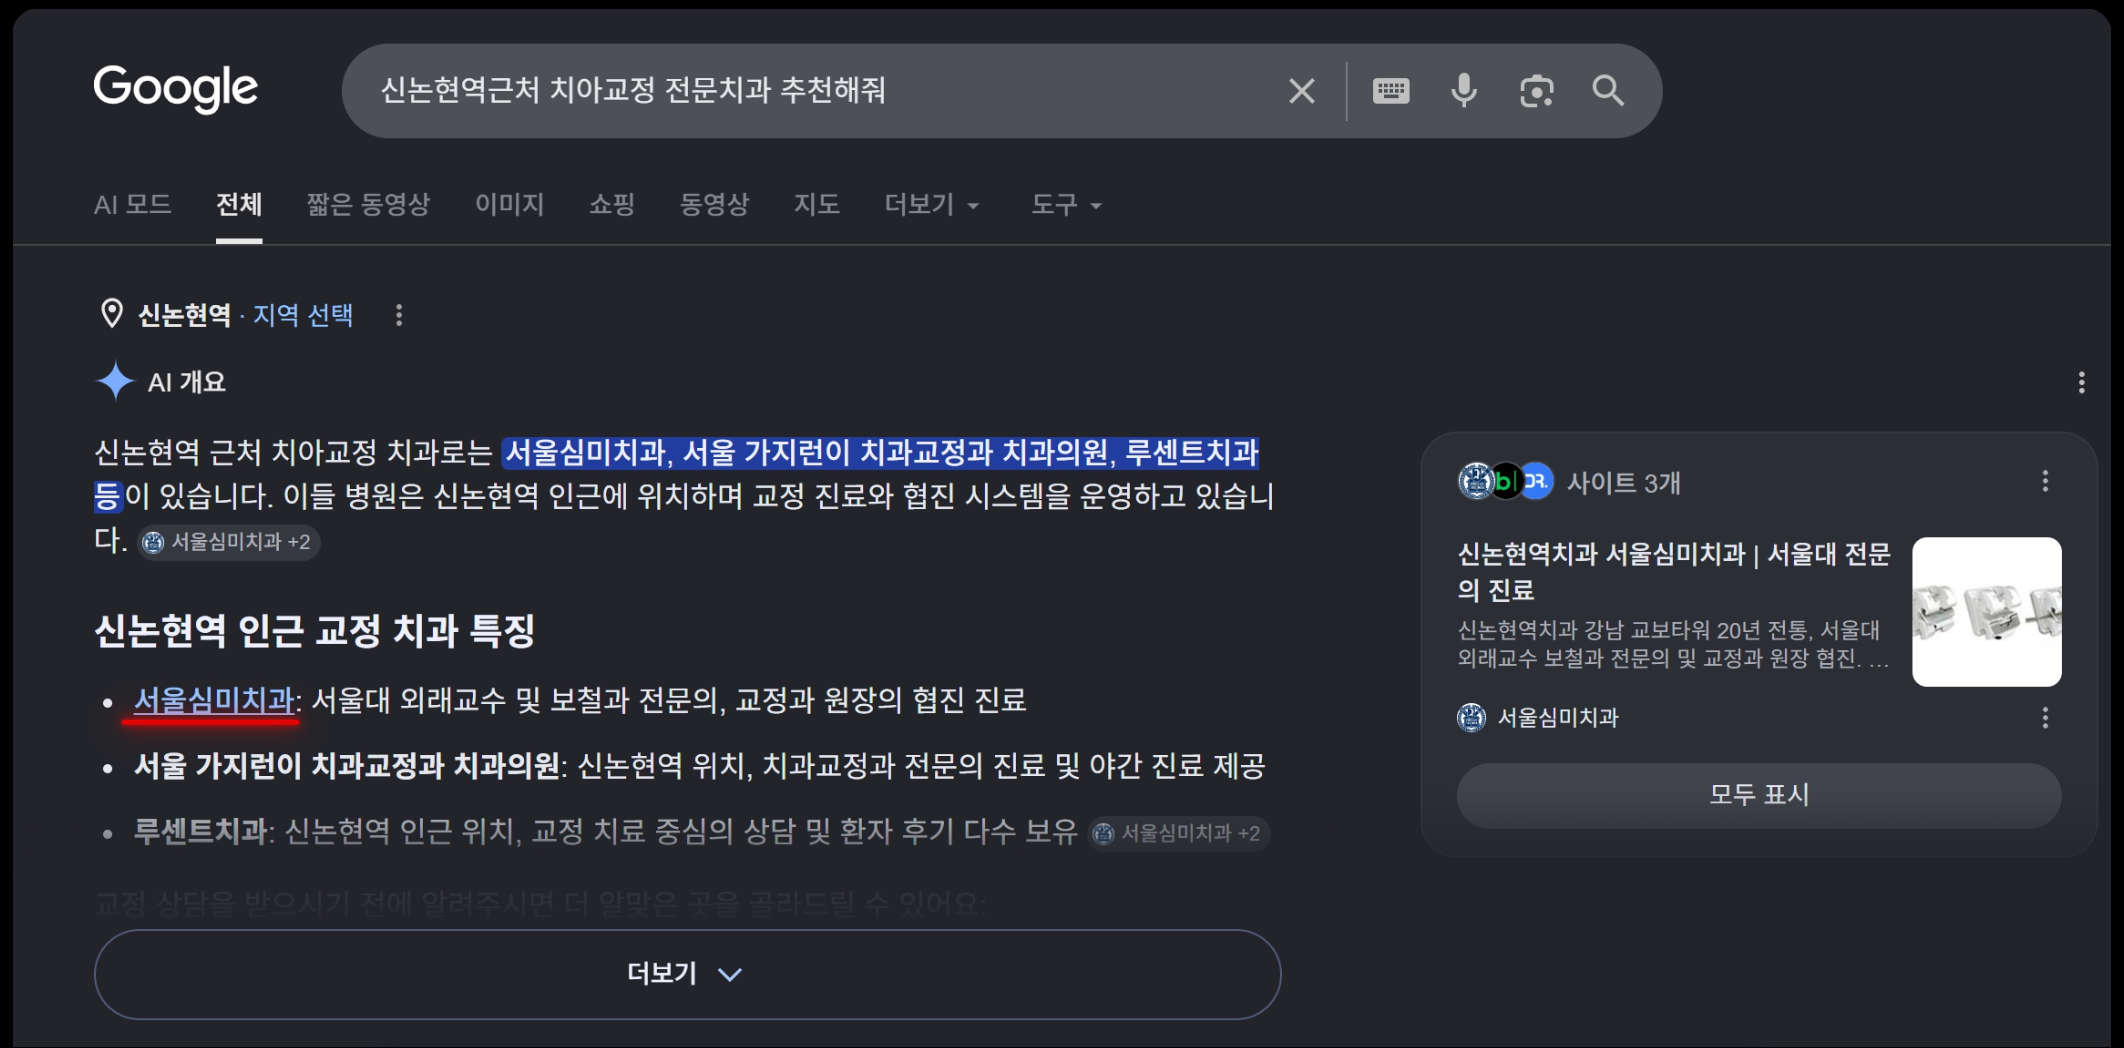Click 서울심미치과 favicon in source card footer

click(x=1471, y=717)
